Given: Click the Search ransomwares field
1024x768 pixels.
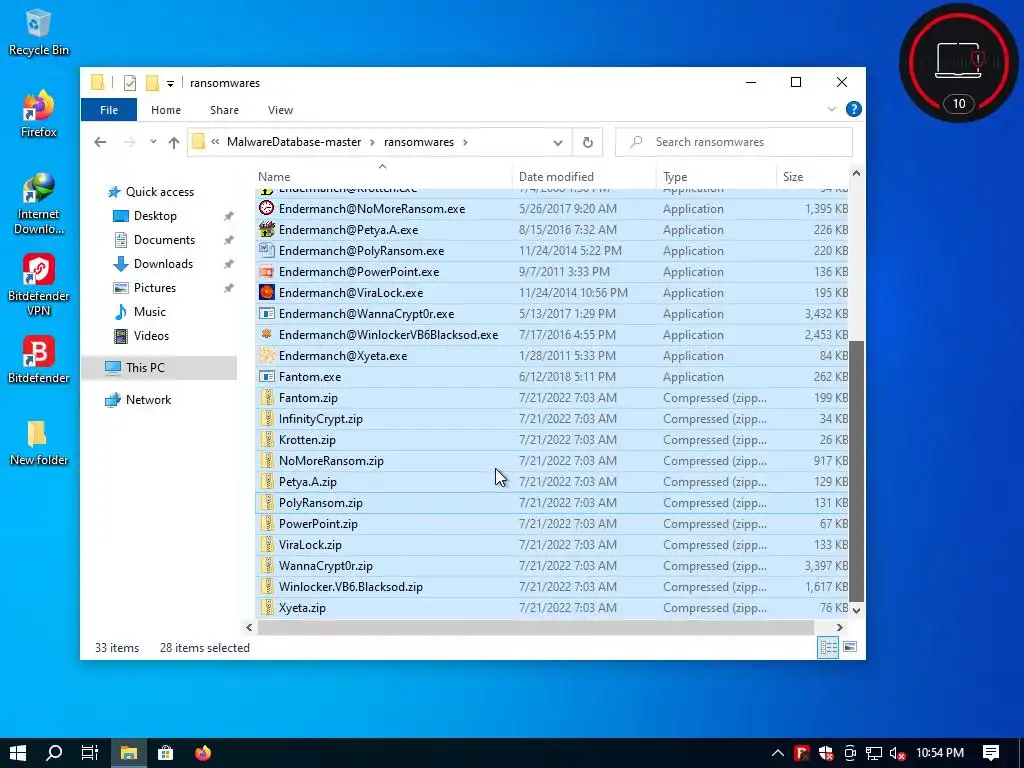Looking at the screenshot, I should click(x=733, y=142).
